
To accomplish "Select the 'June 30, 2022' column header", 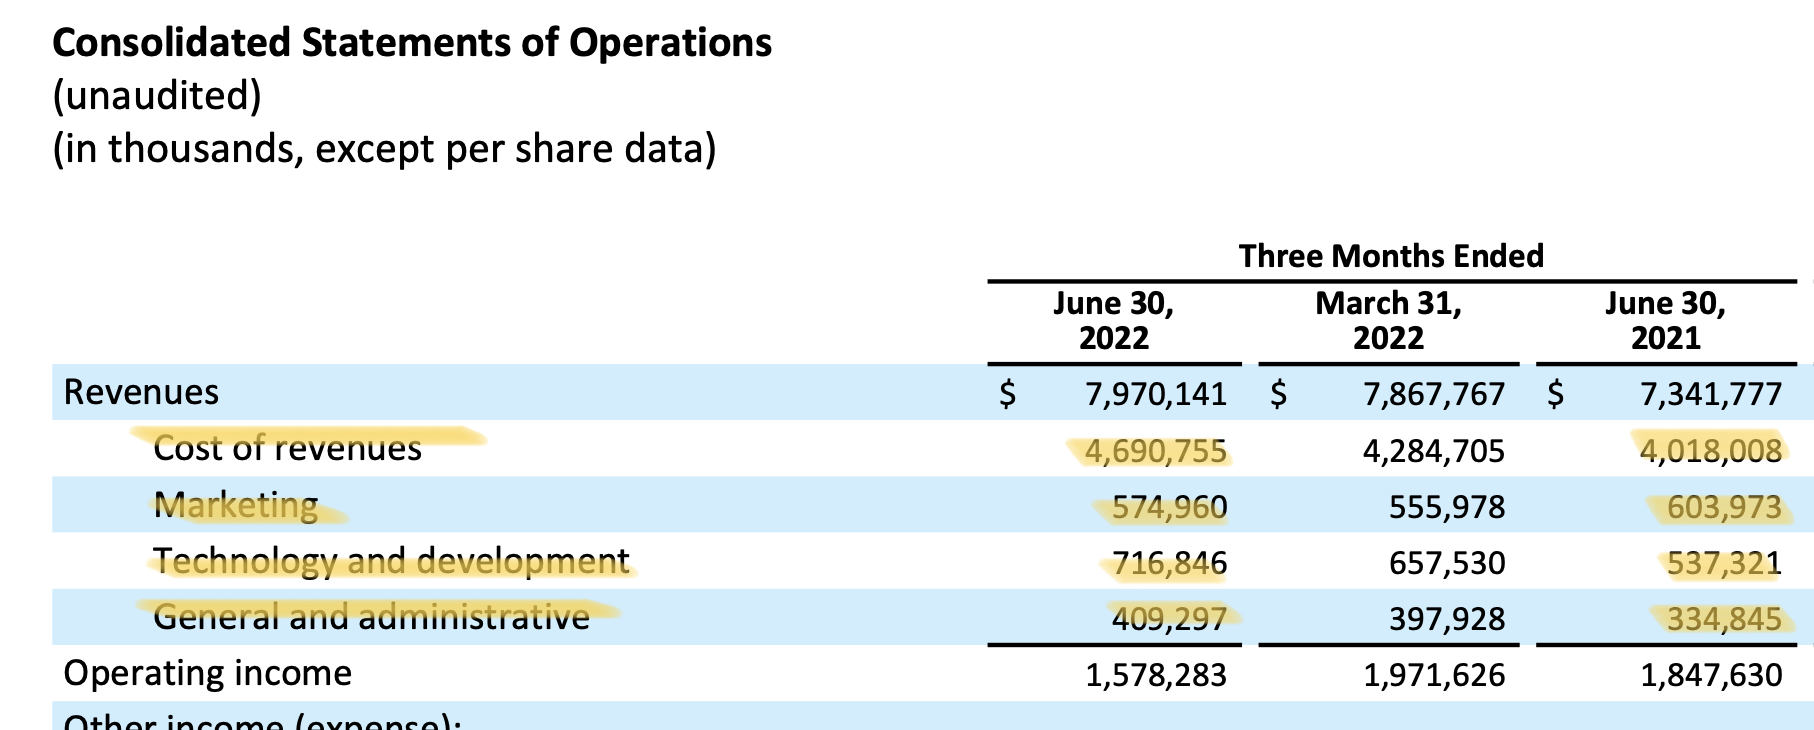I will 1114,320.
